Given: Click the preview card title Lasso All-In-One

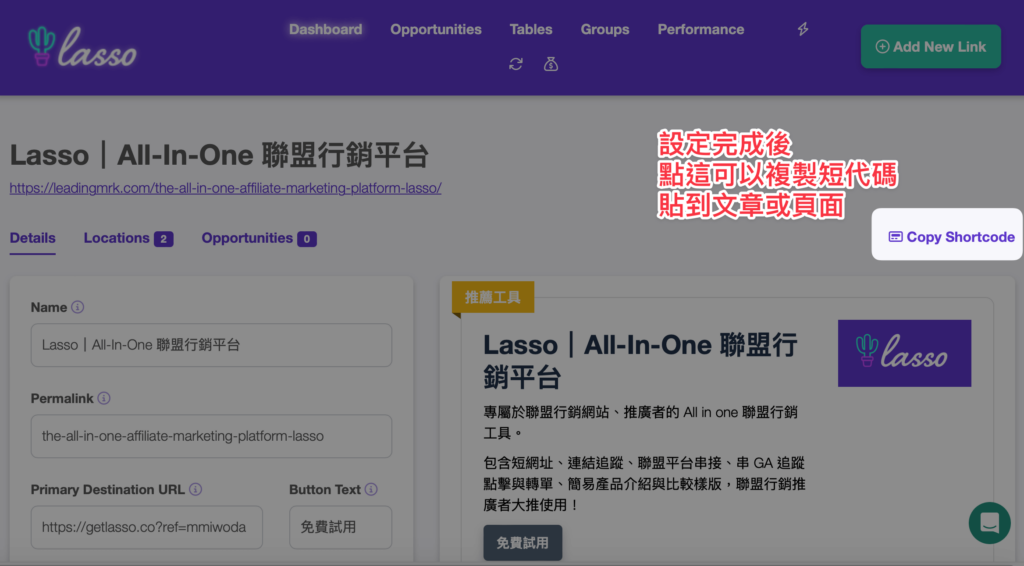Looking at the screenshot, I should [x=640, y=360].
